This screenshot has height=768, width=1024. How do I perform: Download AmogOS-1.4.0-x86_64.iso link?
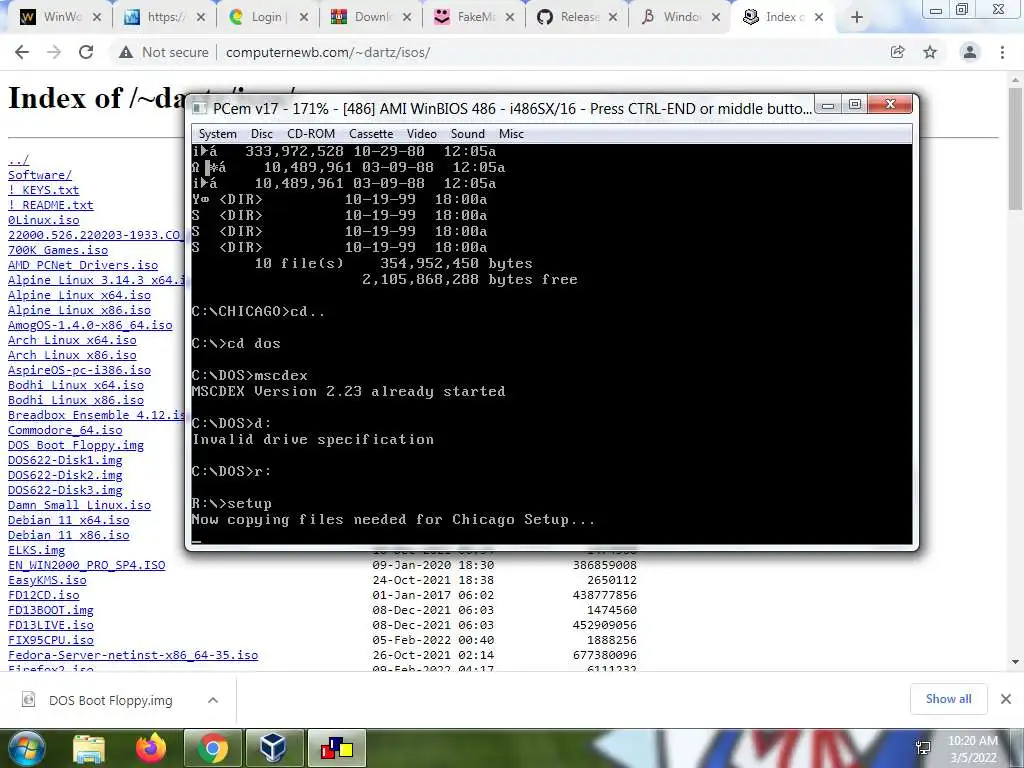click(90, 325)
